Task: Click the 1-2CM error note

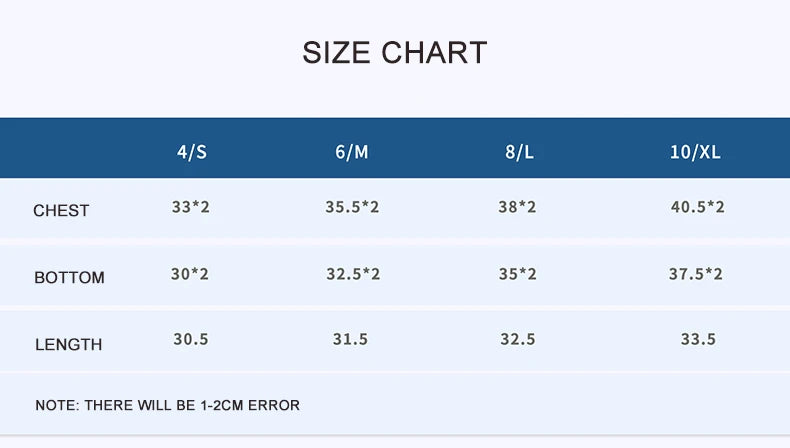Action: click(x=167, y=406)
